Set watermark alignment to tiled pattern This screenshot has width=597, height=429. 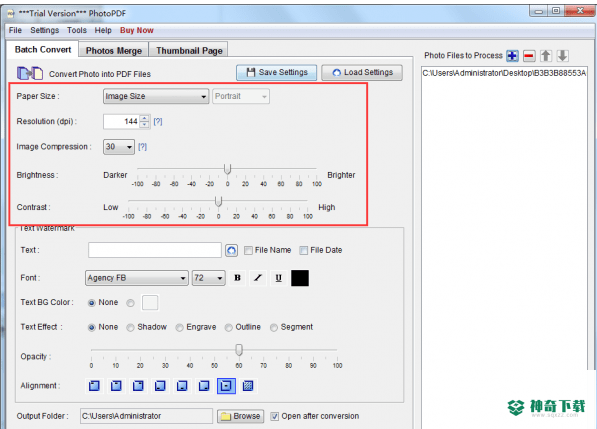[x=248, y=386]
